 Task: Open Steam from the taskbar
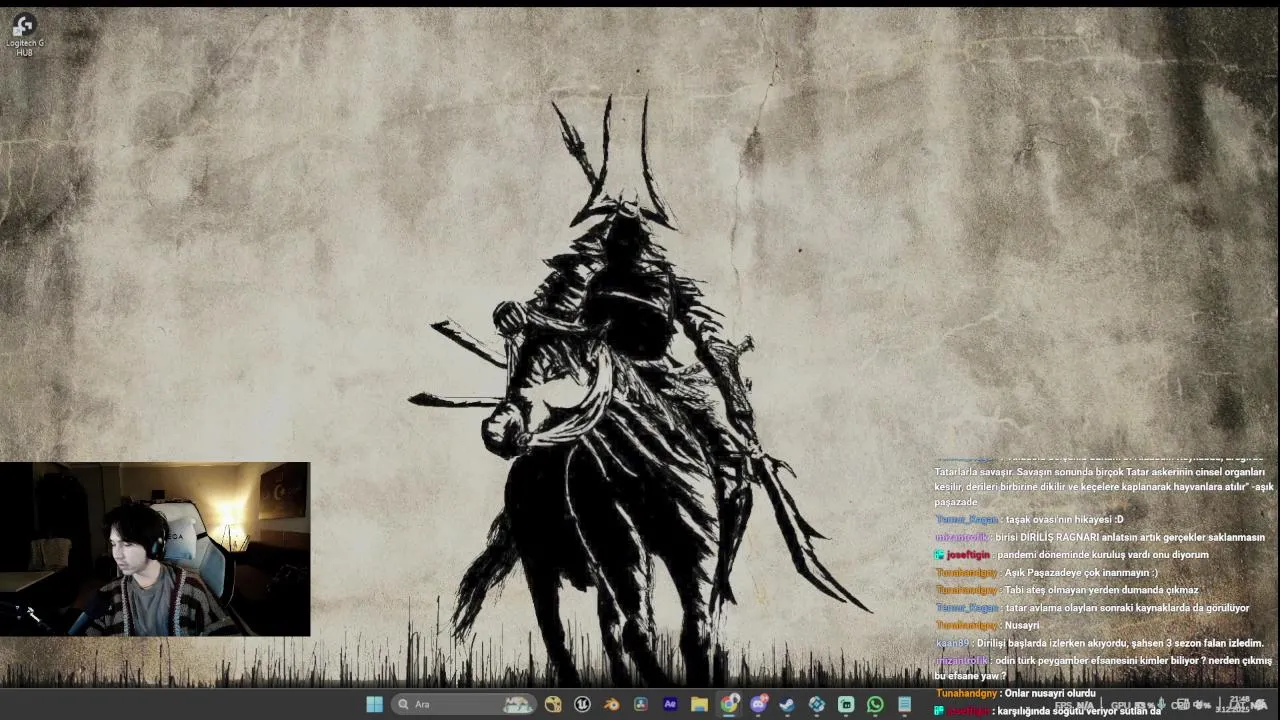(x=787, y=704)
